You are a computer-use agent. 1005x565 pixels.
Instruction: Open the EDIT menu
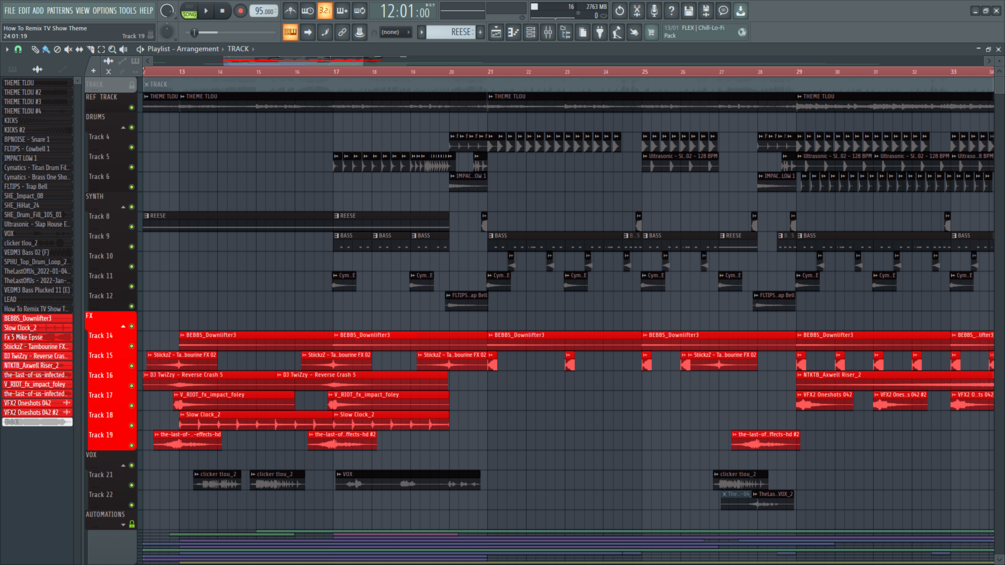click(x=24, y=11)
